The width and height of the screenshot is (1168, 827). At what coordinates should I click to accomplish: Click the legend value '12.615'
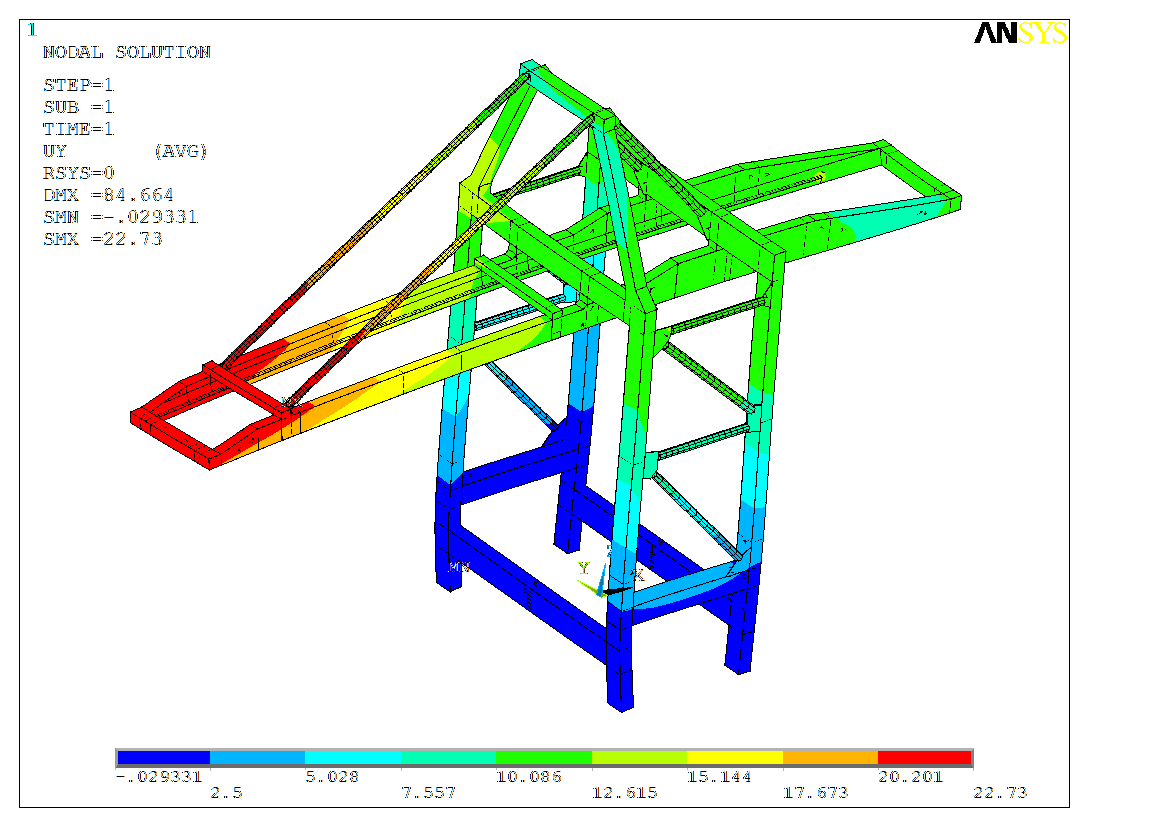click(625, 793)
